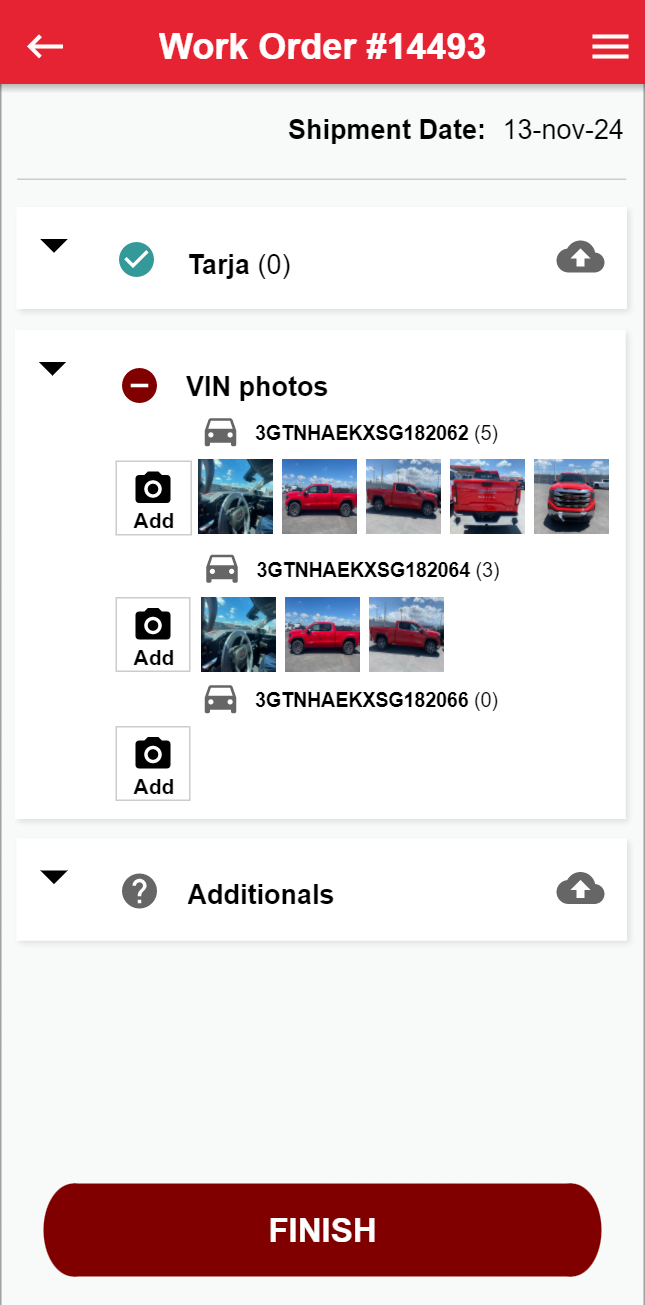Go back using the header arrow
645x1305 pixels.
coord(45,46)
